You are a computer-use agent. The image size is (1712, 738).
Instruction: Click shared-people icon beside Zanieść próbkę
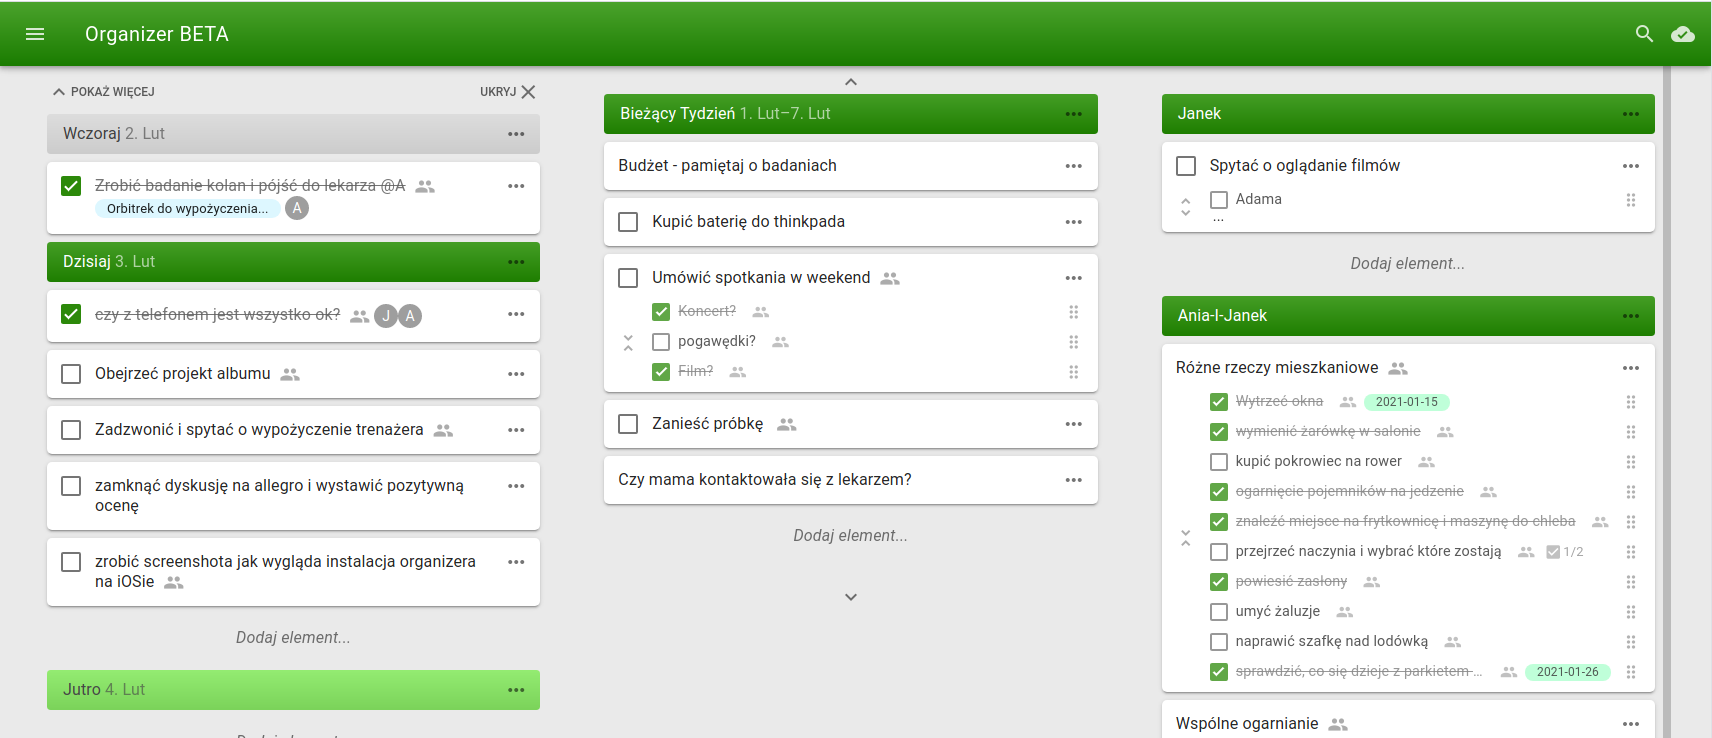pyautogui.click(x=787, y=425)
